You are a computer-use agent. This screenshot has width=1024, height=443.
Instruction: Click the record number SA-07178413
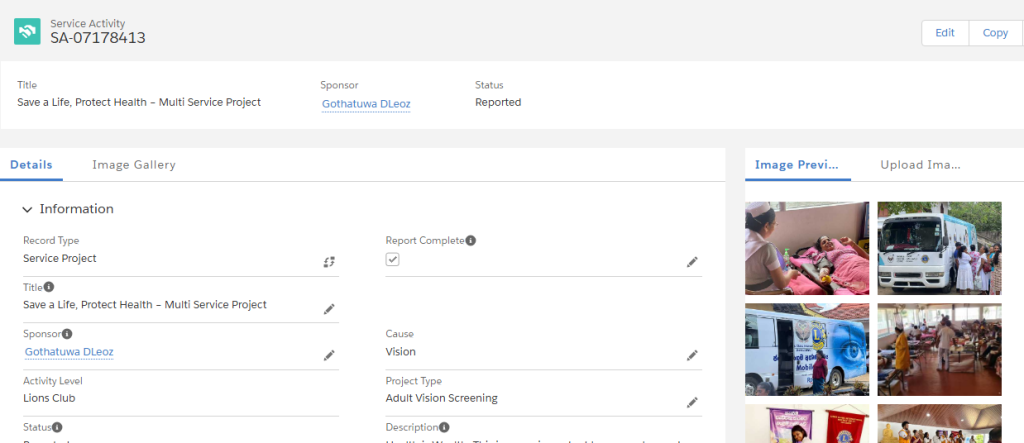[98, 38]
